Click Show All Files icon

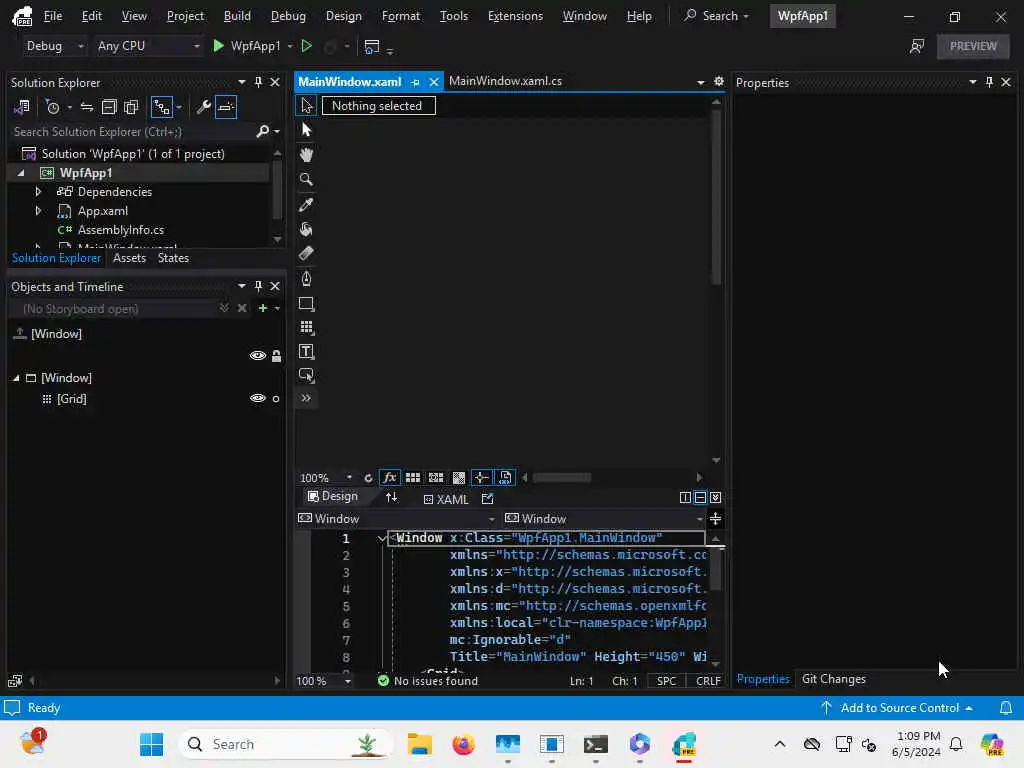pyautogui.click(x=131, y=107)
